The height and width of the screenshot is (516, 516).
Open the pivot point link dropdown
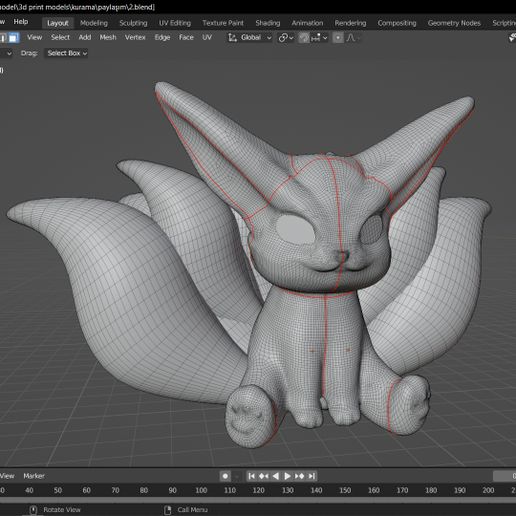coord(286,38)
